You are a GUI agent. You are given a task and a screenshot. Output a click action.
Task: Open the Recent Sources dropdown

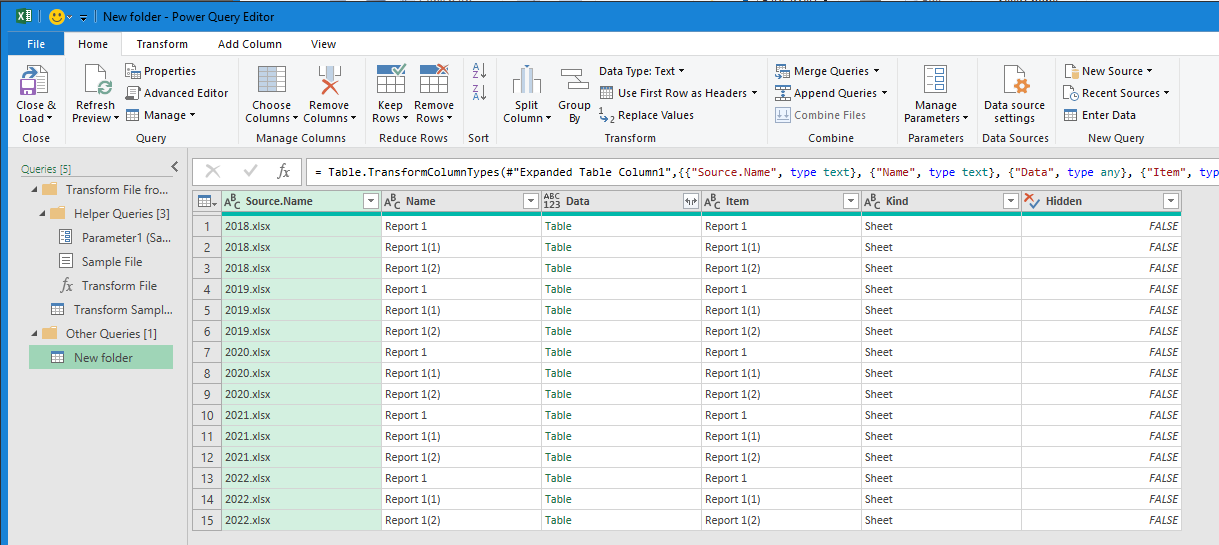point(1116,93)
